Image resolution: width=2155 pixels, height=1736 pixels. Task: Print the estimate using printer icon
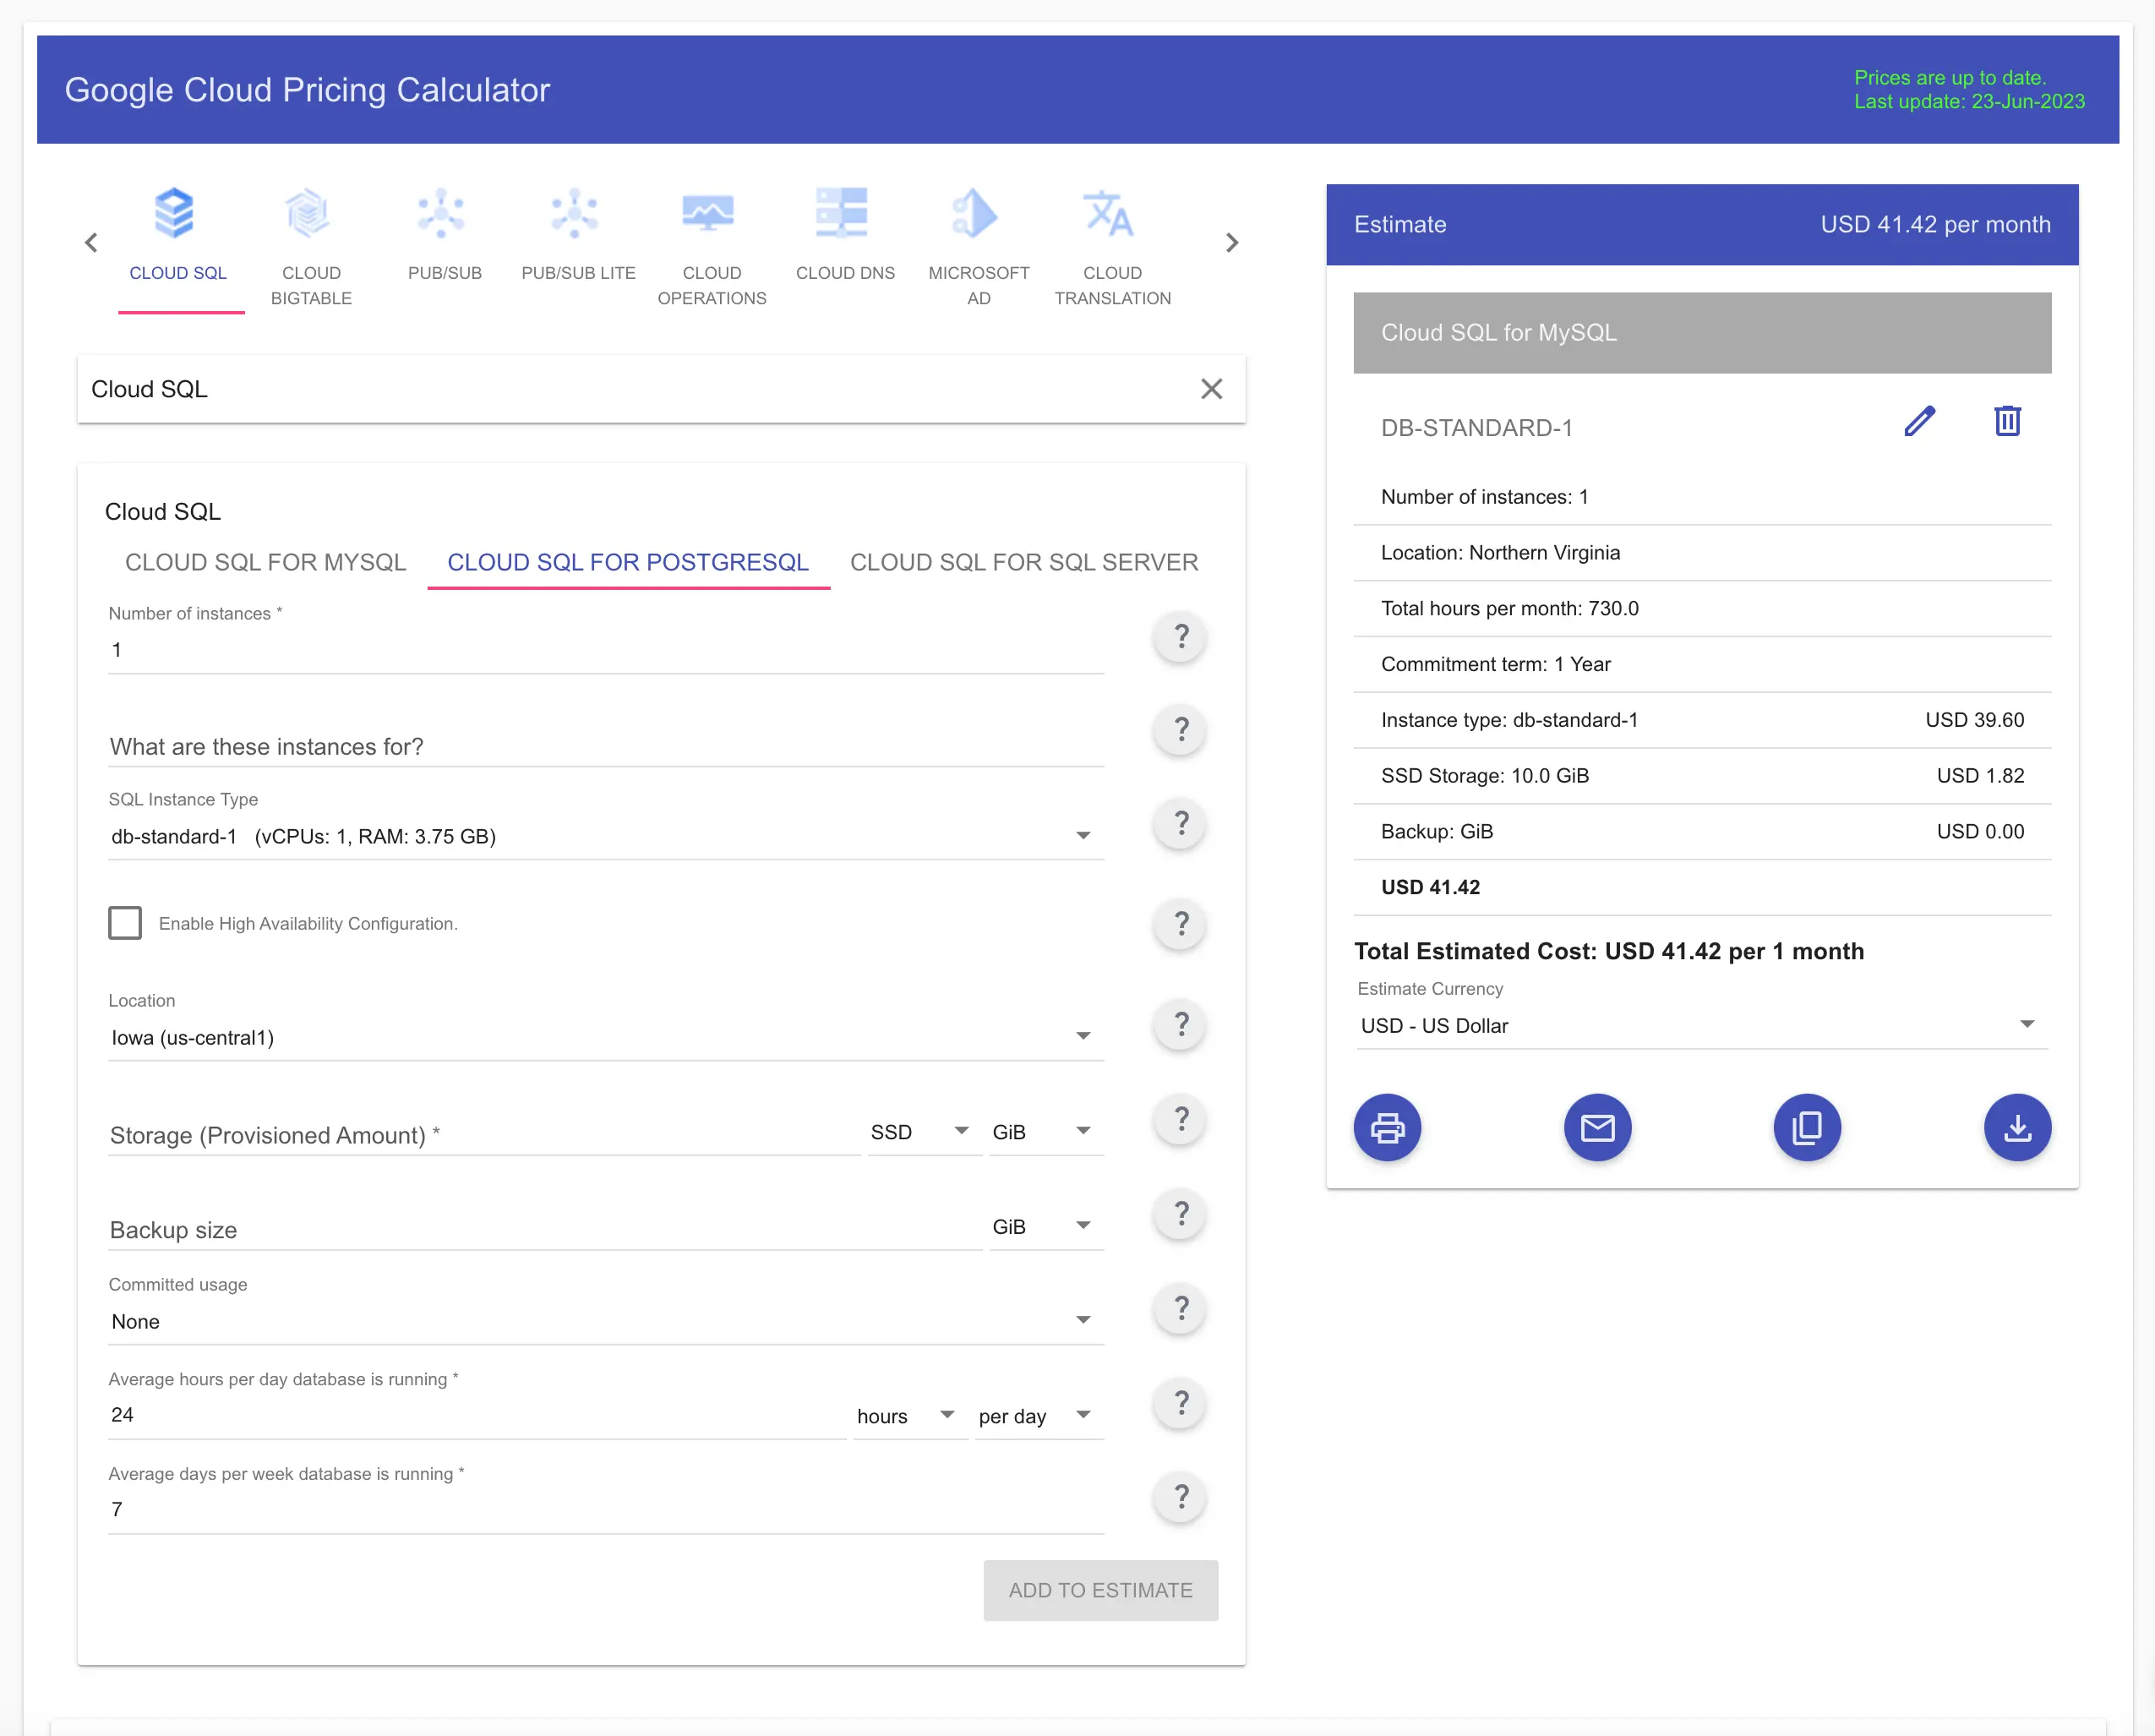1386,1128
